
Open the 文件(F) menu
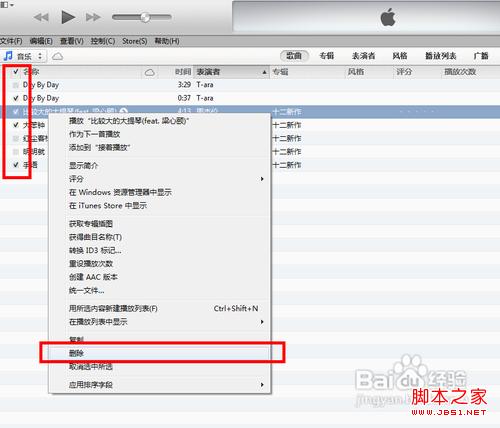tap(11, 41)
